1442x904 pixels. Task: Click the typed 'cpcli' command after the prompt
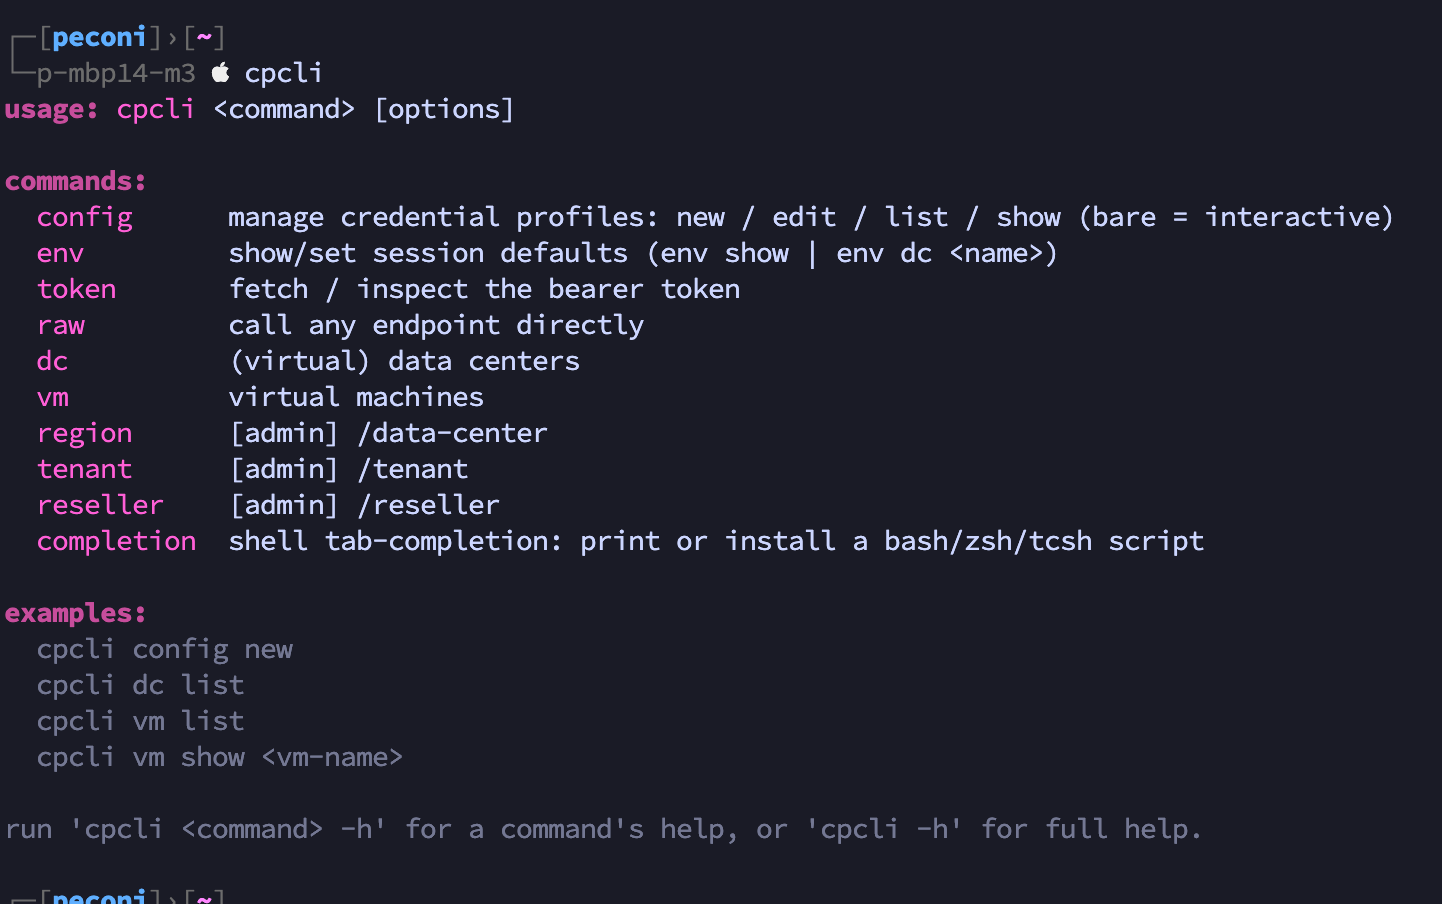(284, 74)
